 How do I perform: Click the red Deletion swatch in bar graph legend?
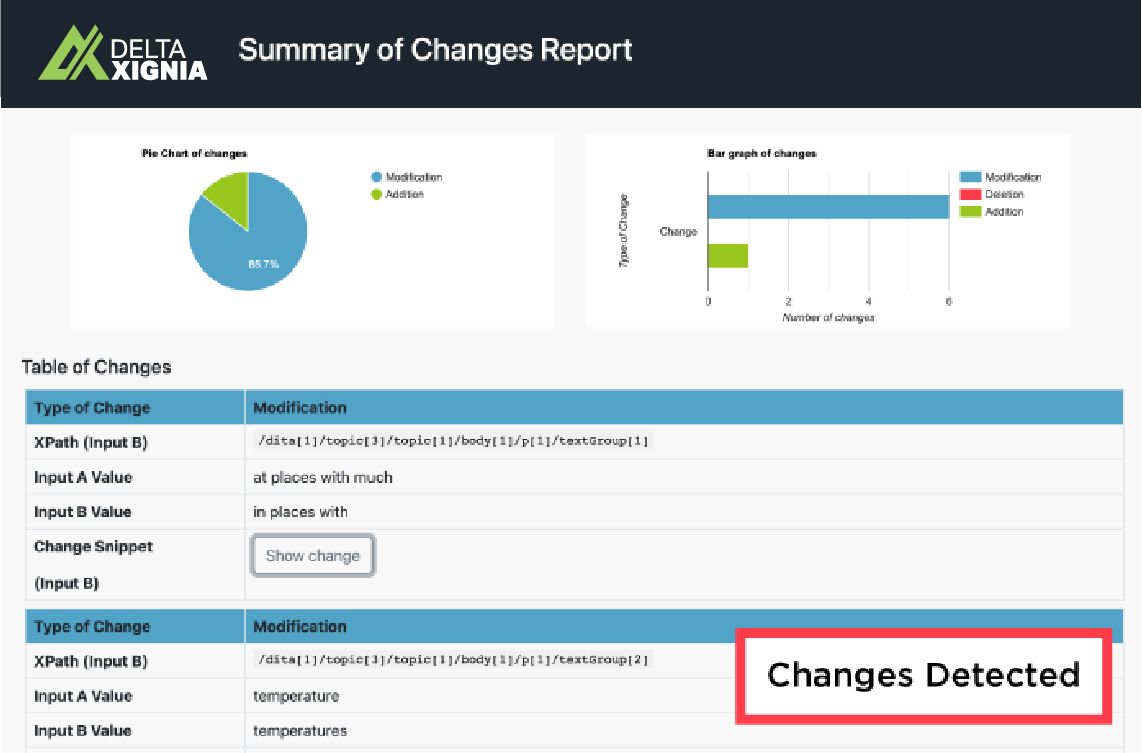(x=970, y=194)
